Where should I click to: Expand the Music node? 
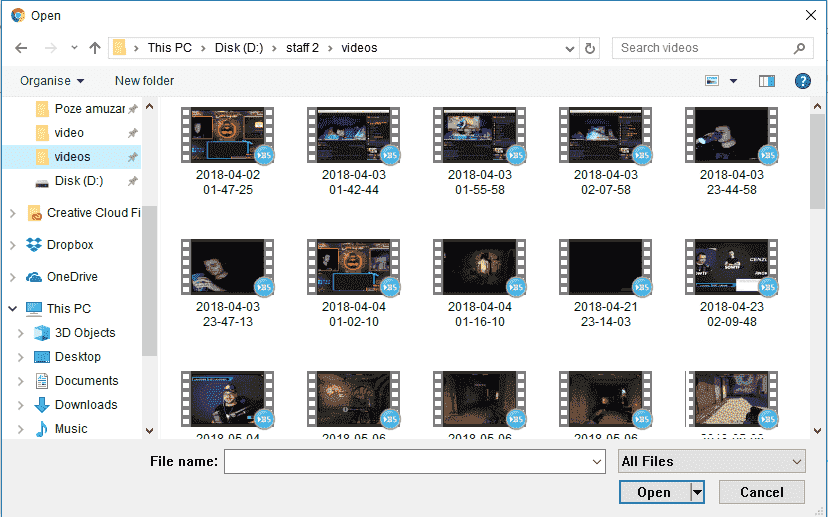click(x=21, y=429)
